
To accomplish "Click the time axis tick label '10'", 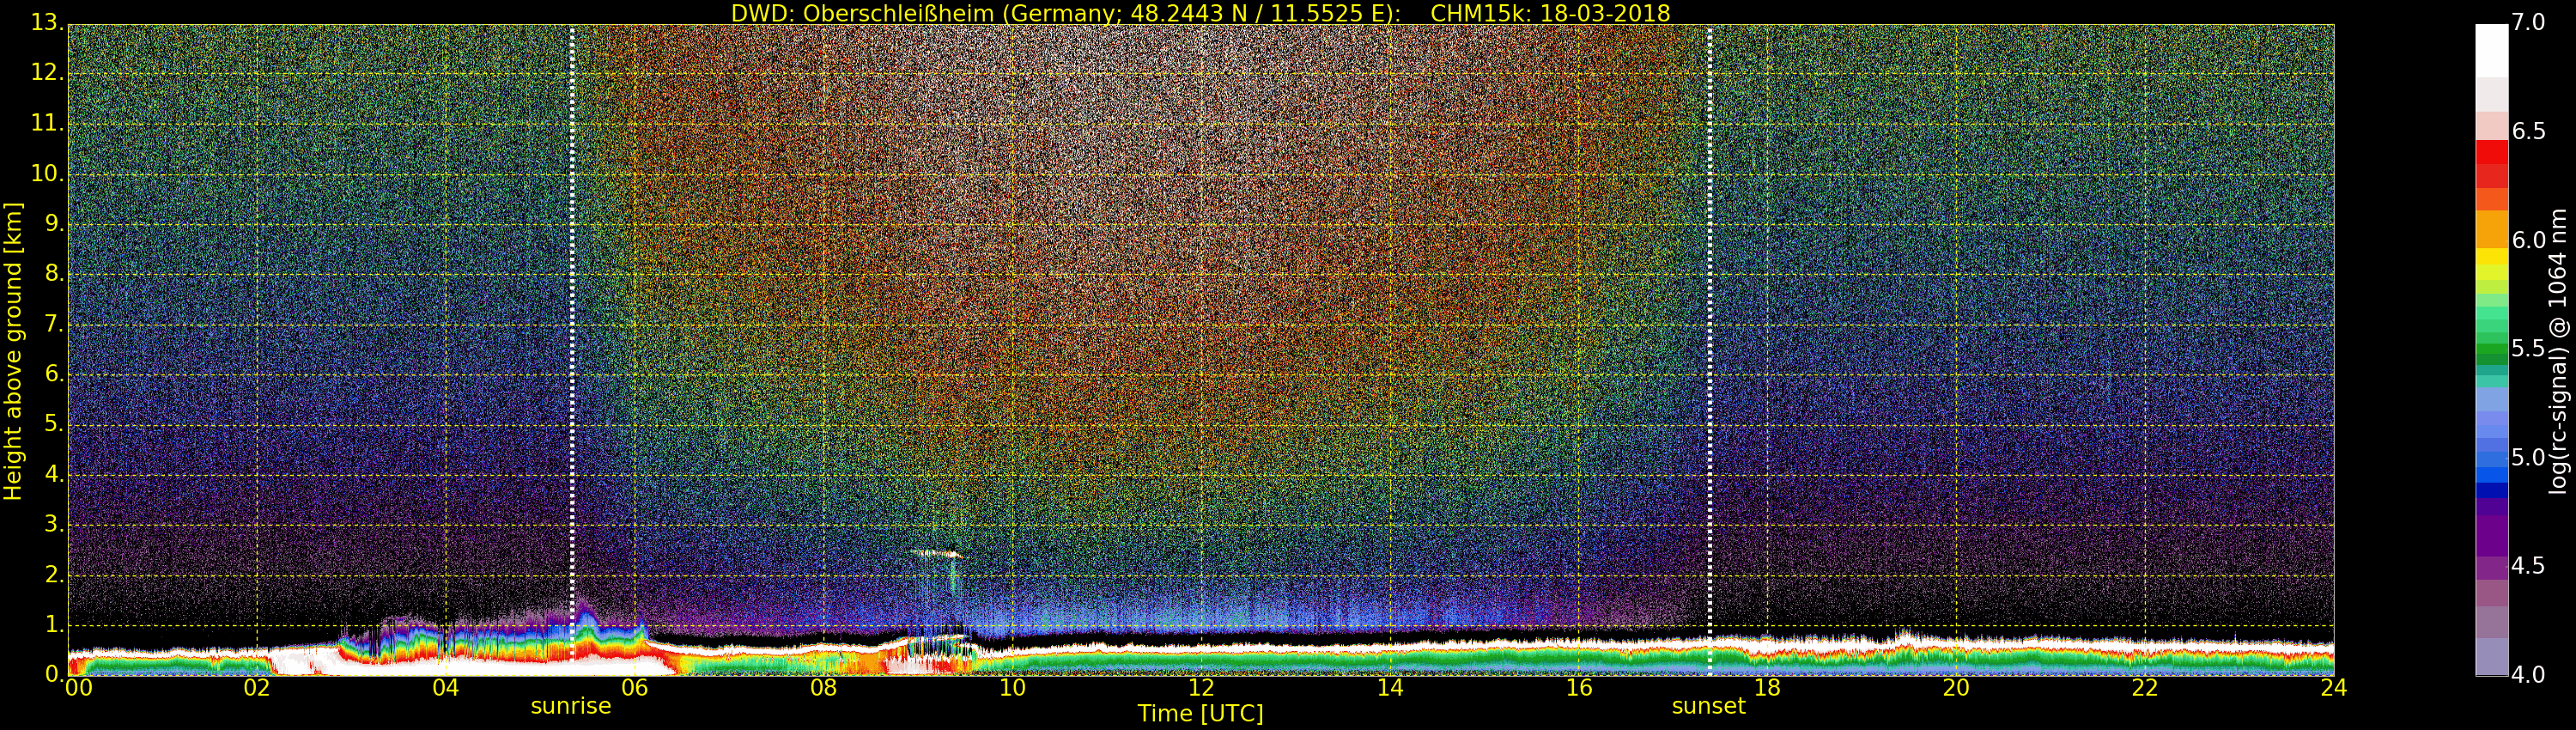I will pos(1012,688).
